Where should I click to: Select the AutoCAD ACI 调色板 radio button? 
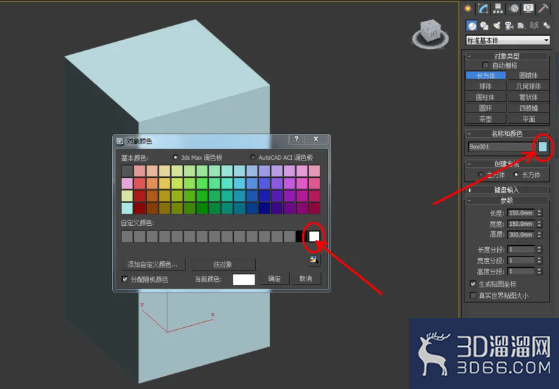253,157
